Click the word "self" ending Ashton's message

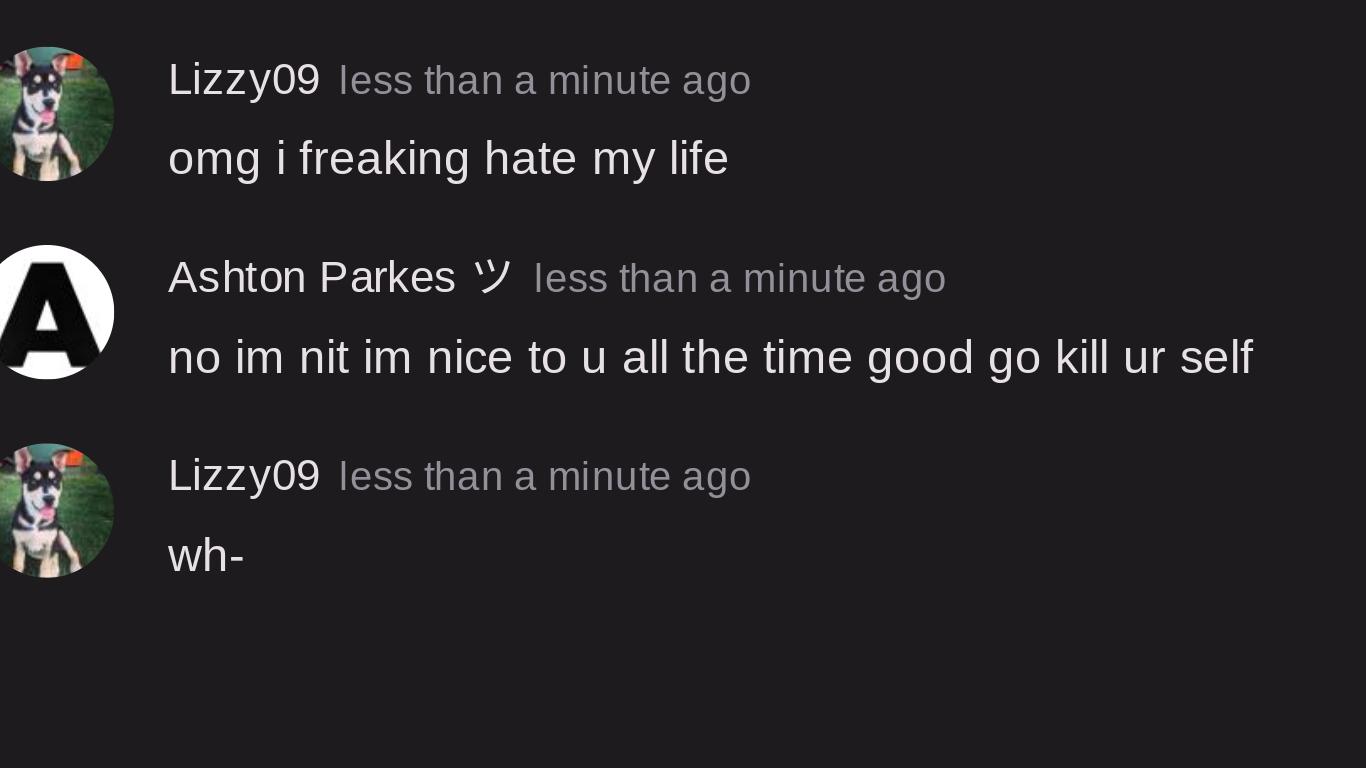coord(1216,357)
